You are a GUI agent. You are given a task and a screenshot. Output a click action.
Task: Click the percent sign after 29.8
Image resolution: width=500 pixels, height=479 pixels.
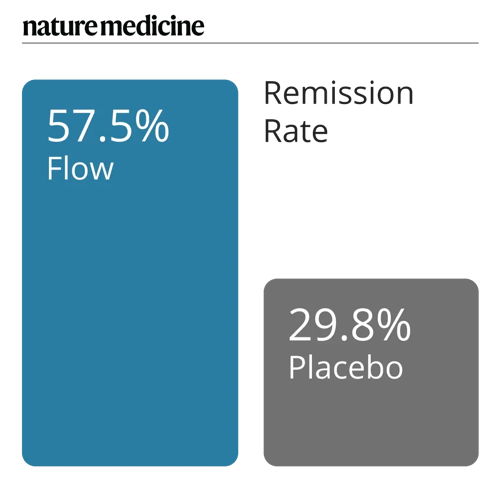tap(394, 325)
